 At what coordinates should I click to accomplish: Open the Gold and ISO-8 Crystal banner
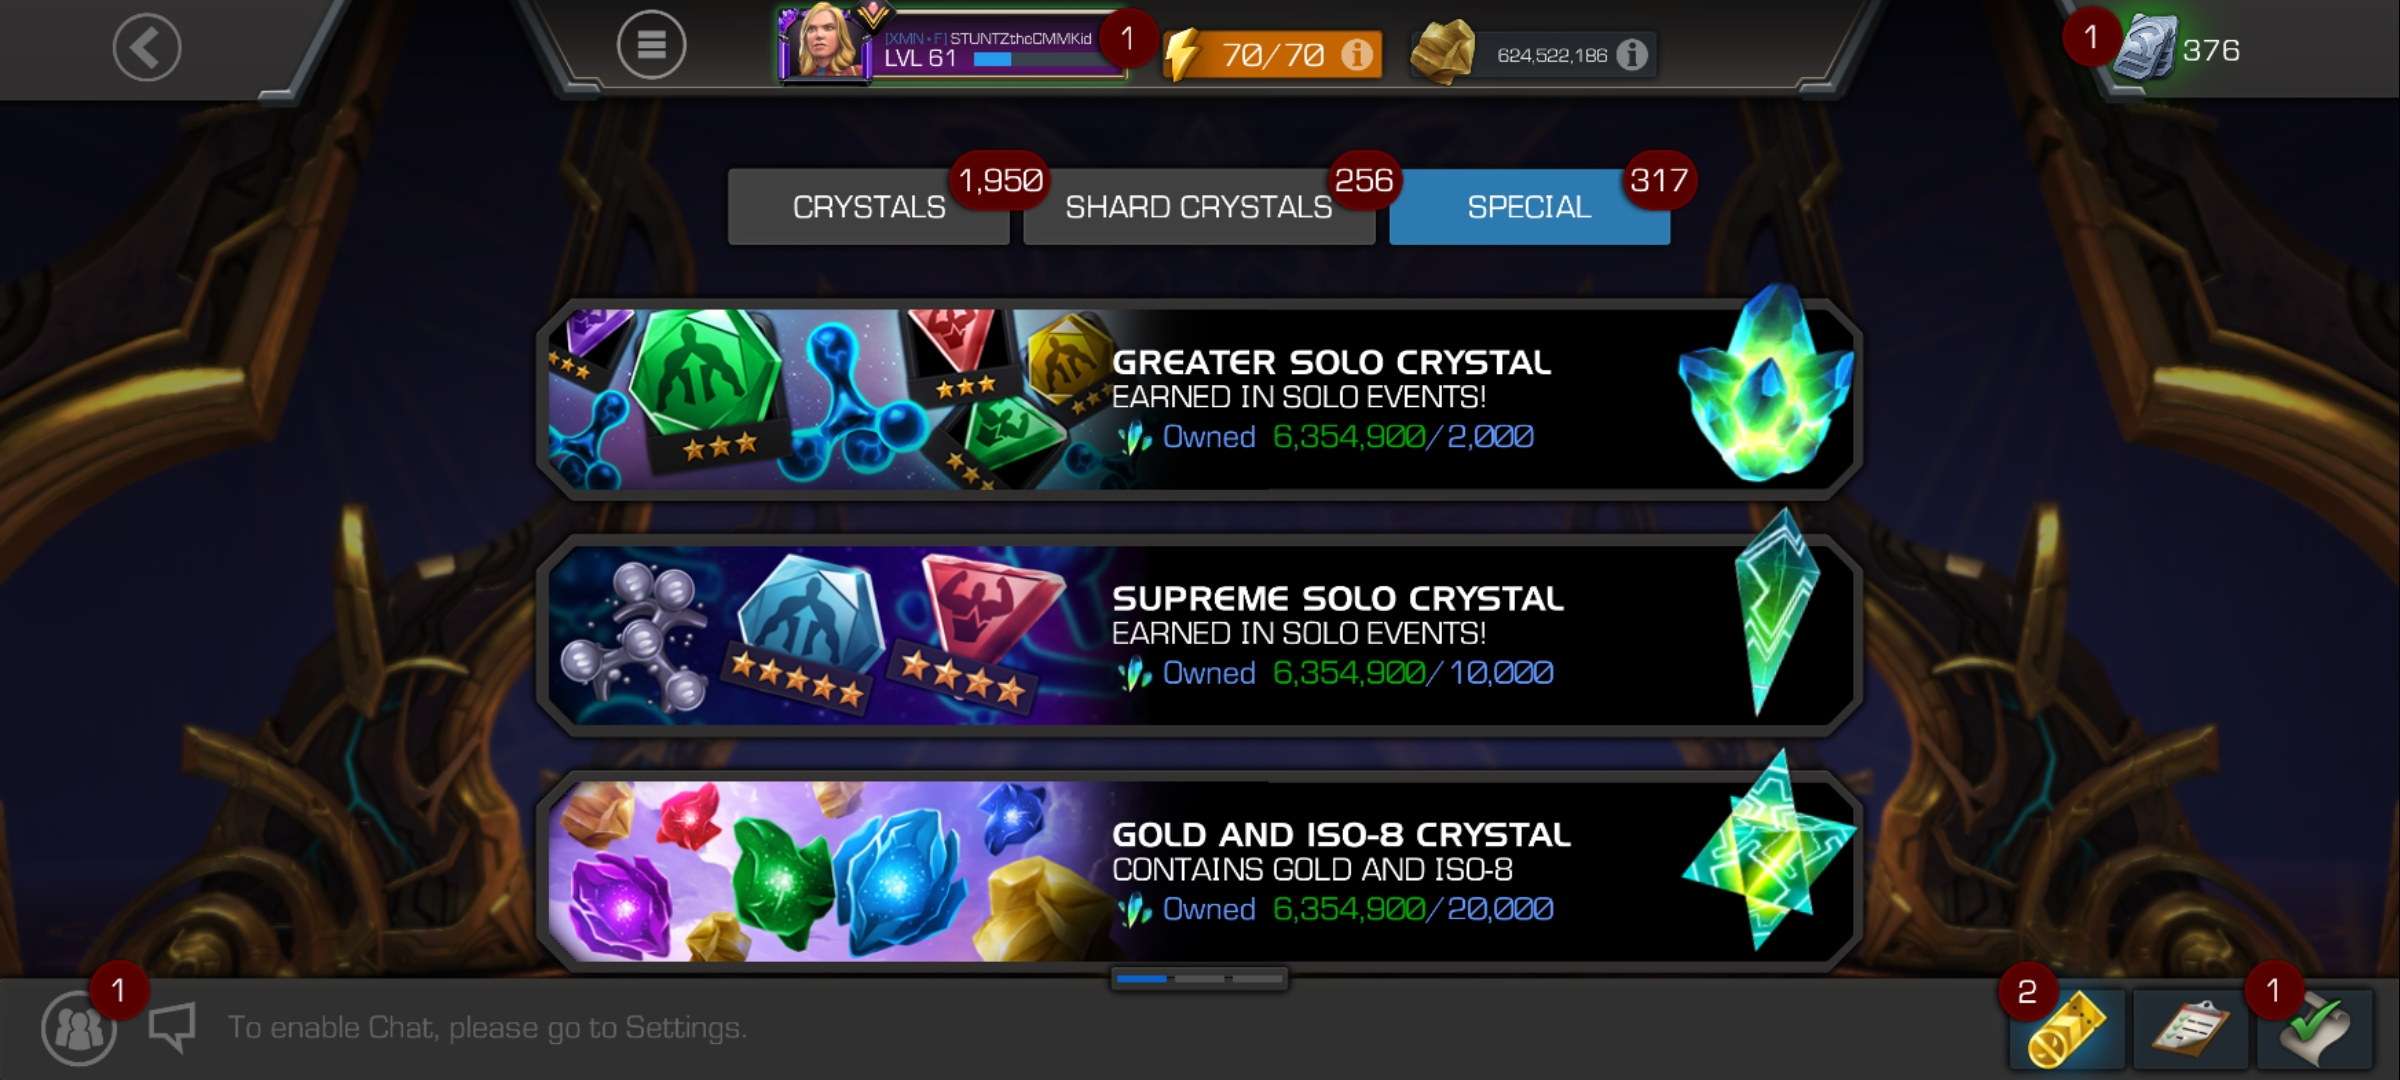tap(1199, 871)
